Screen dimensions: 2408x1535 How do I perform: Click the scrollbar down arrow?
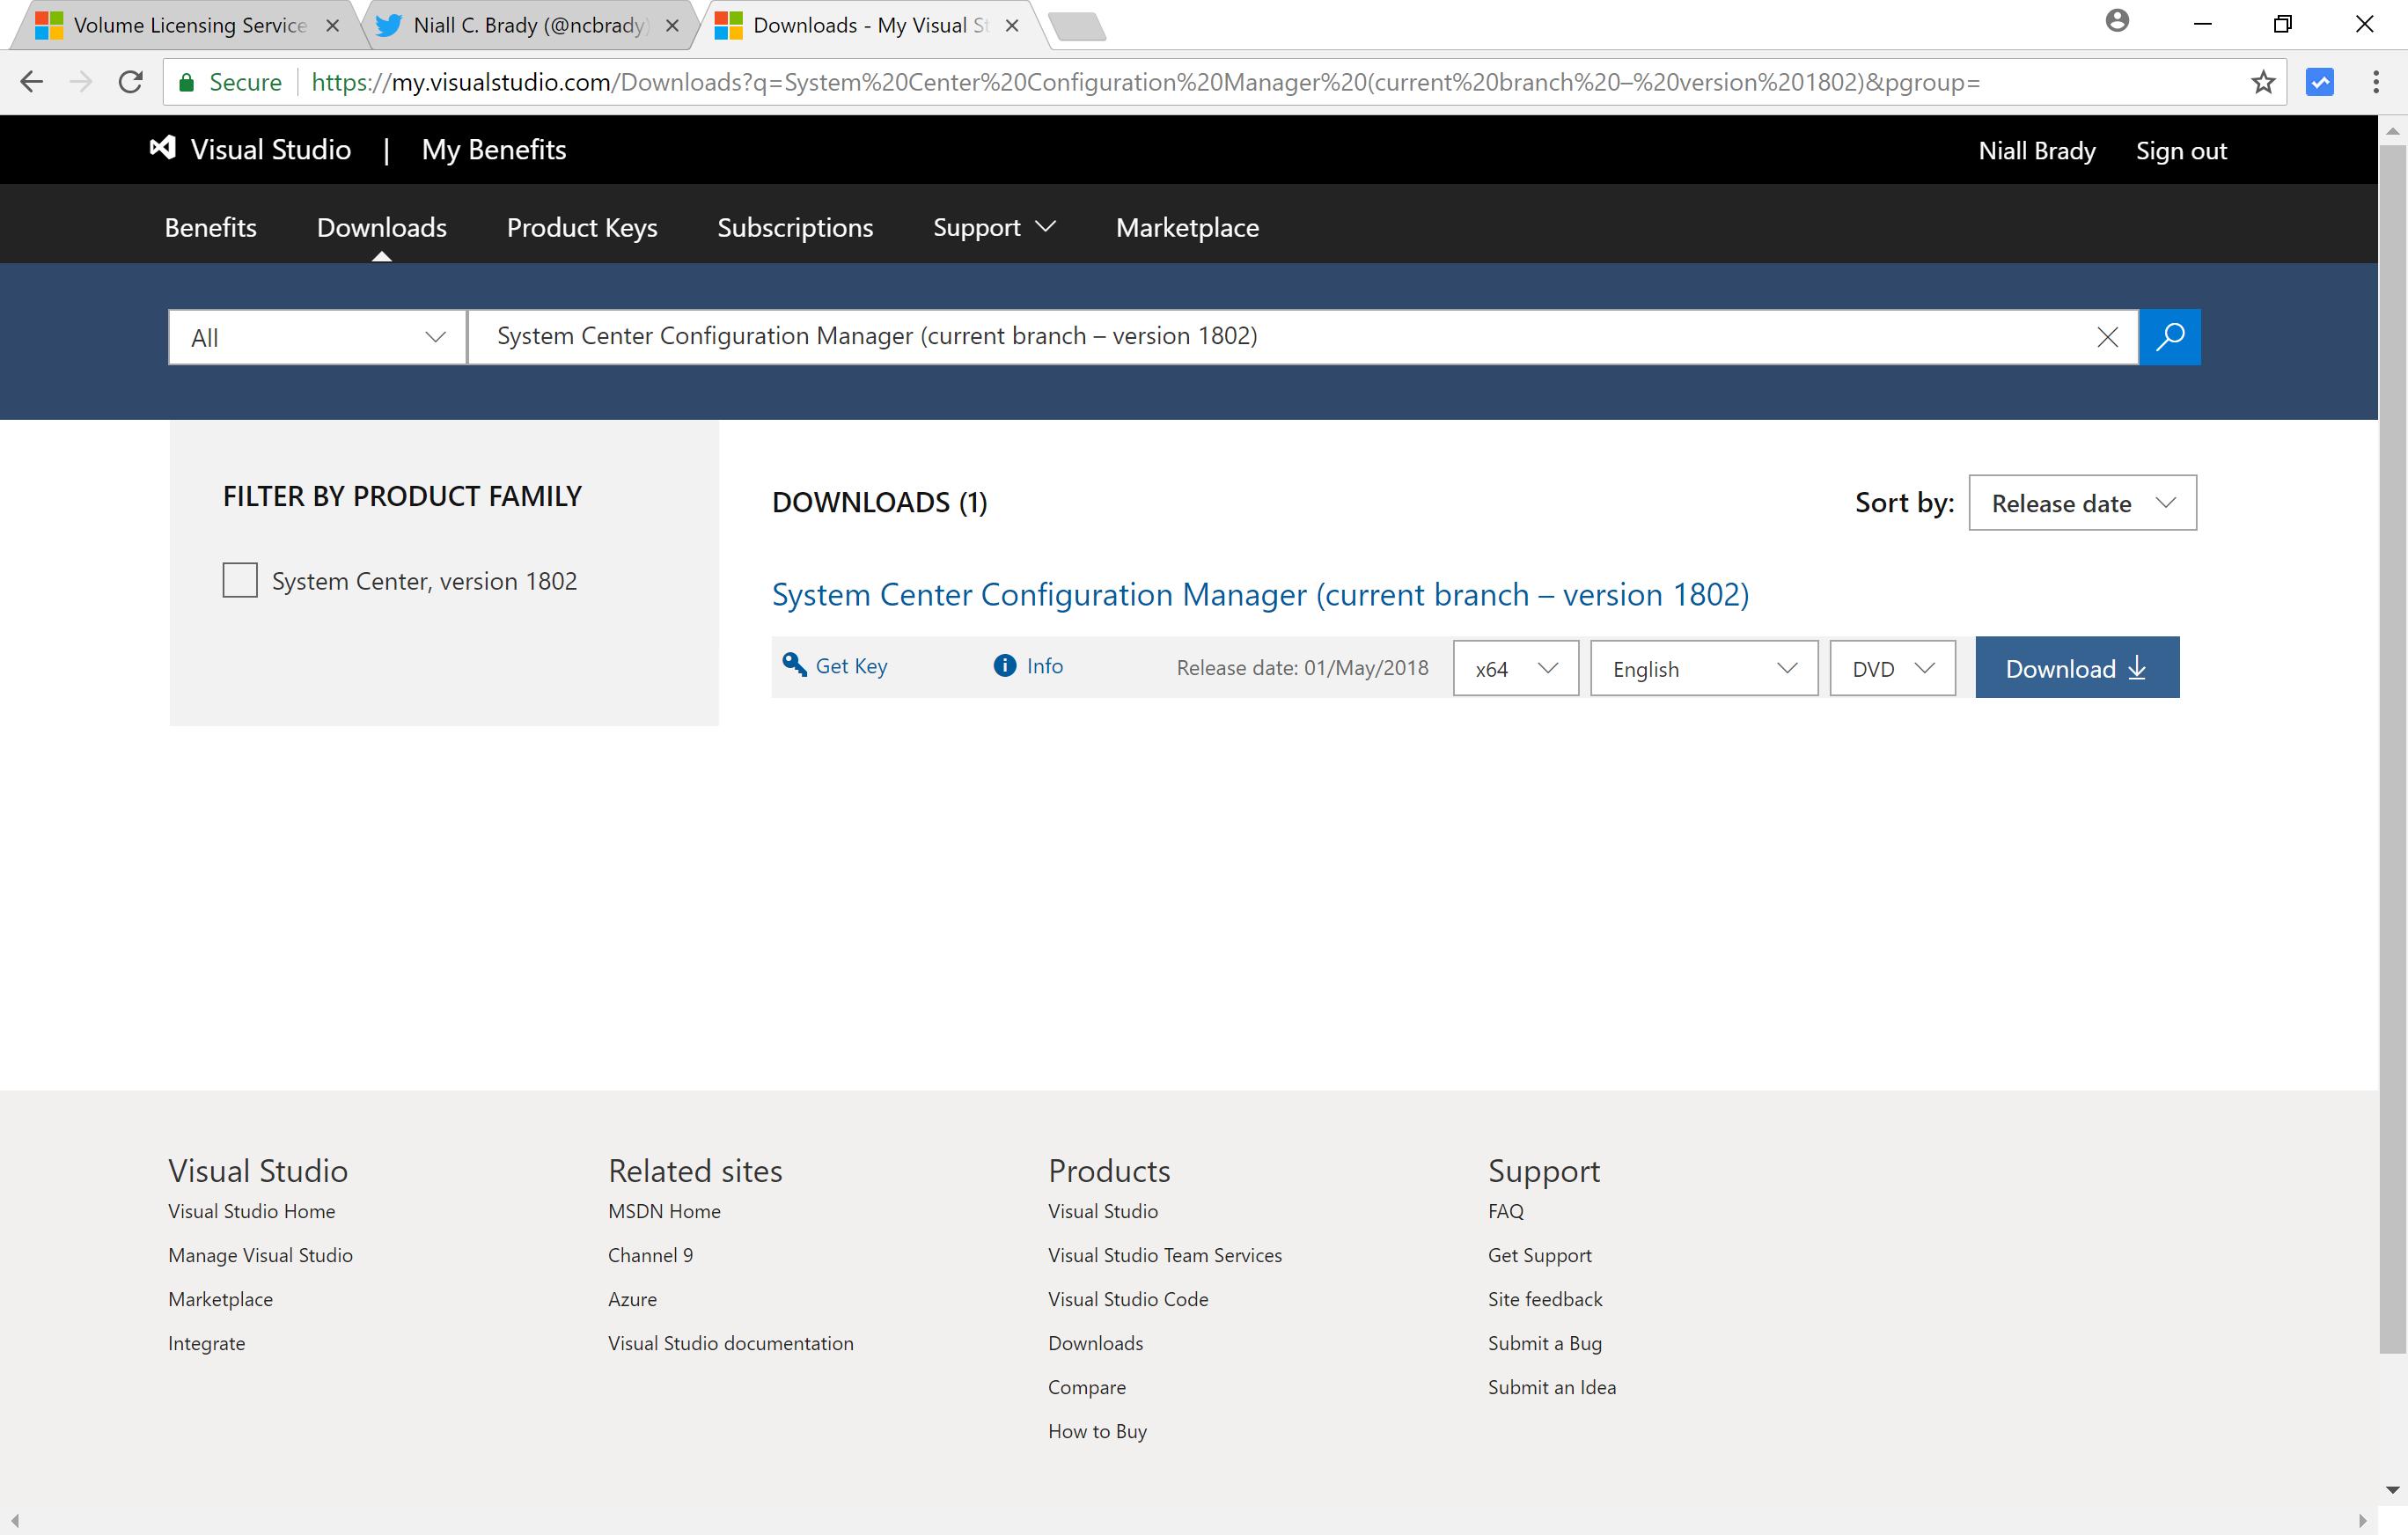click(x=2392, y=1489)
